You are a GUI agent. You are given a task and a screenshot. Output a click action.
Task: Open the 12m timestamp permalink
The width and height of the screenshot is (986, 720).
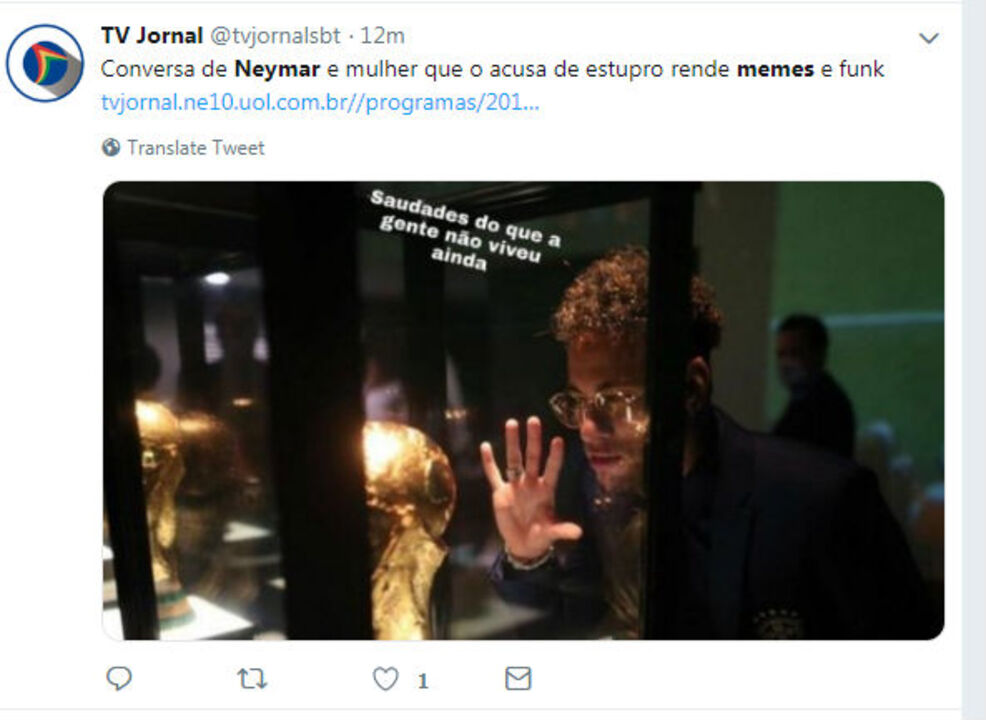click(382, 36)
